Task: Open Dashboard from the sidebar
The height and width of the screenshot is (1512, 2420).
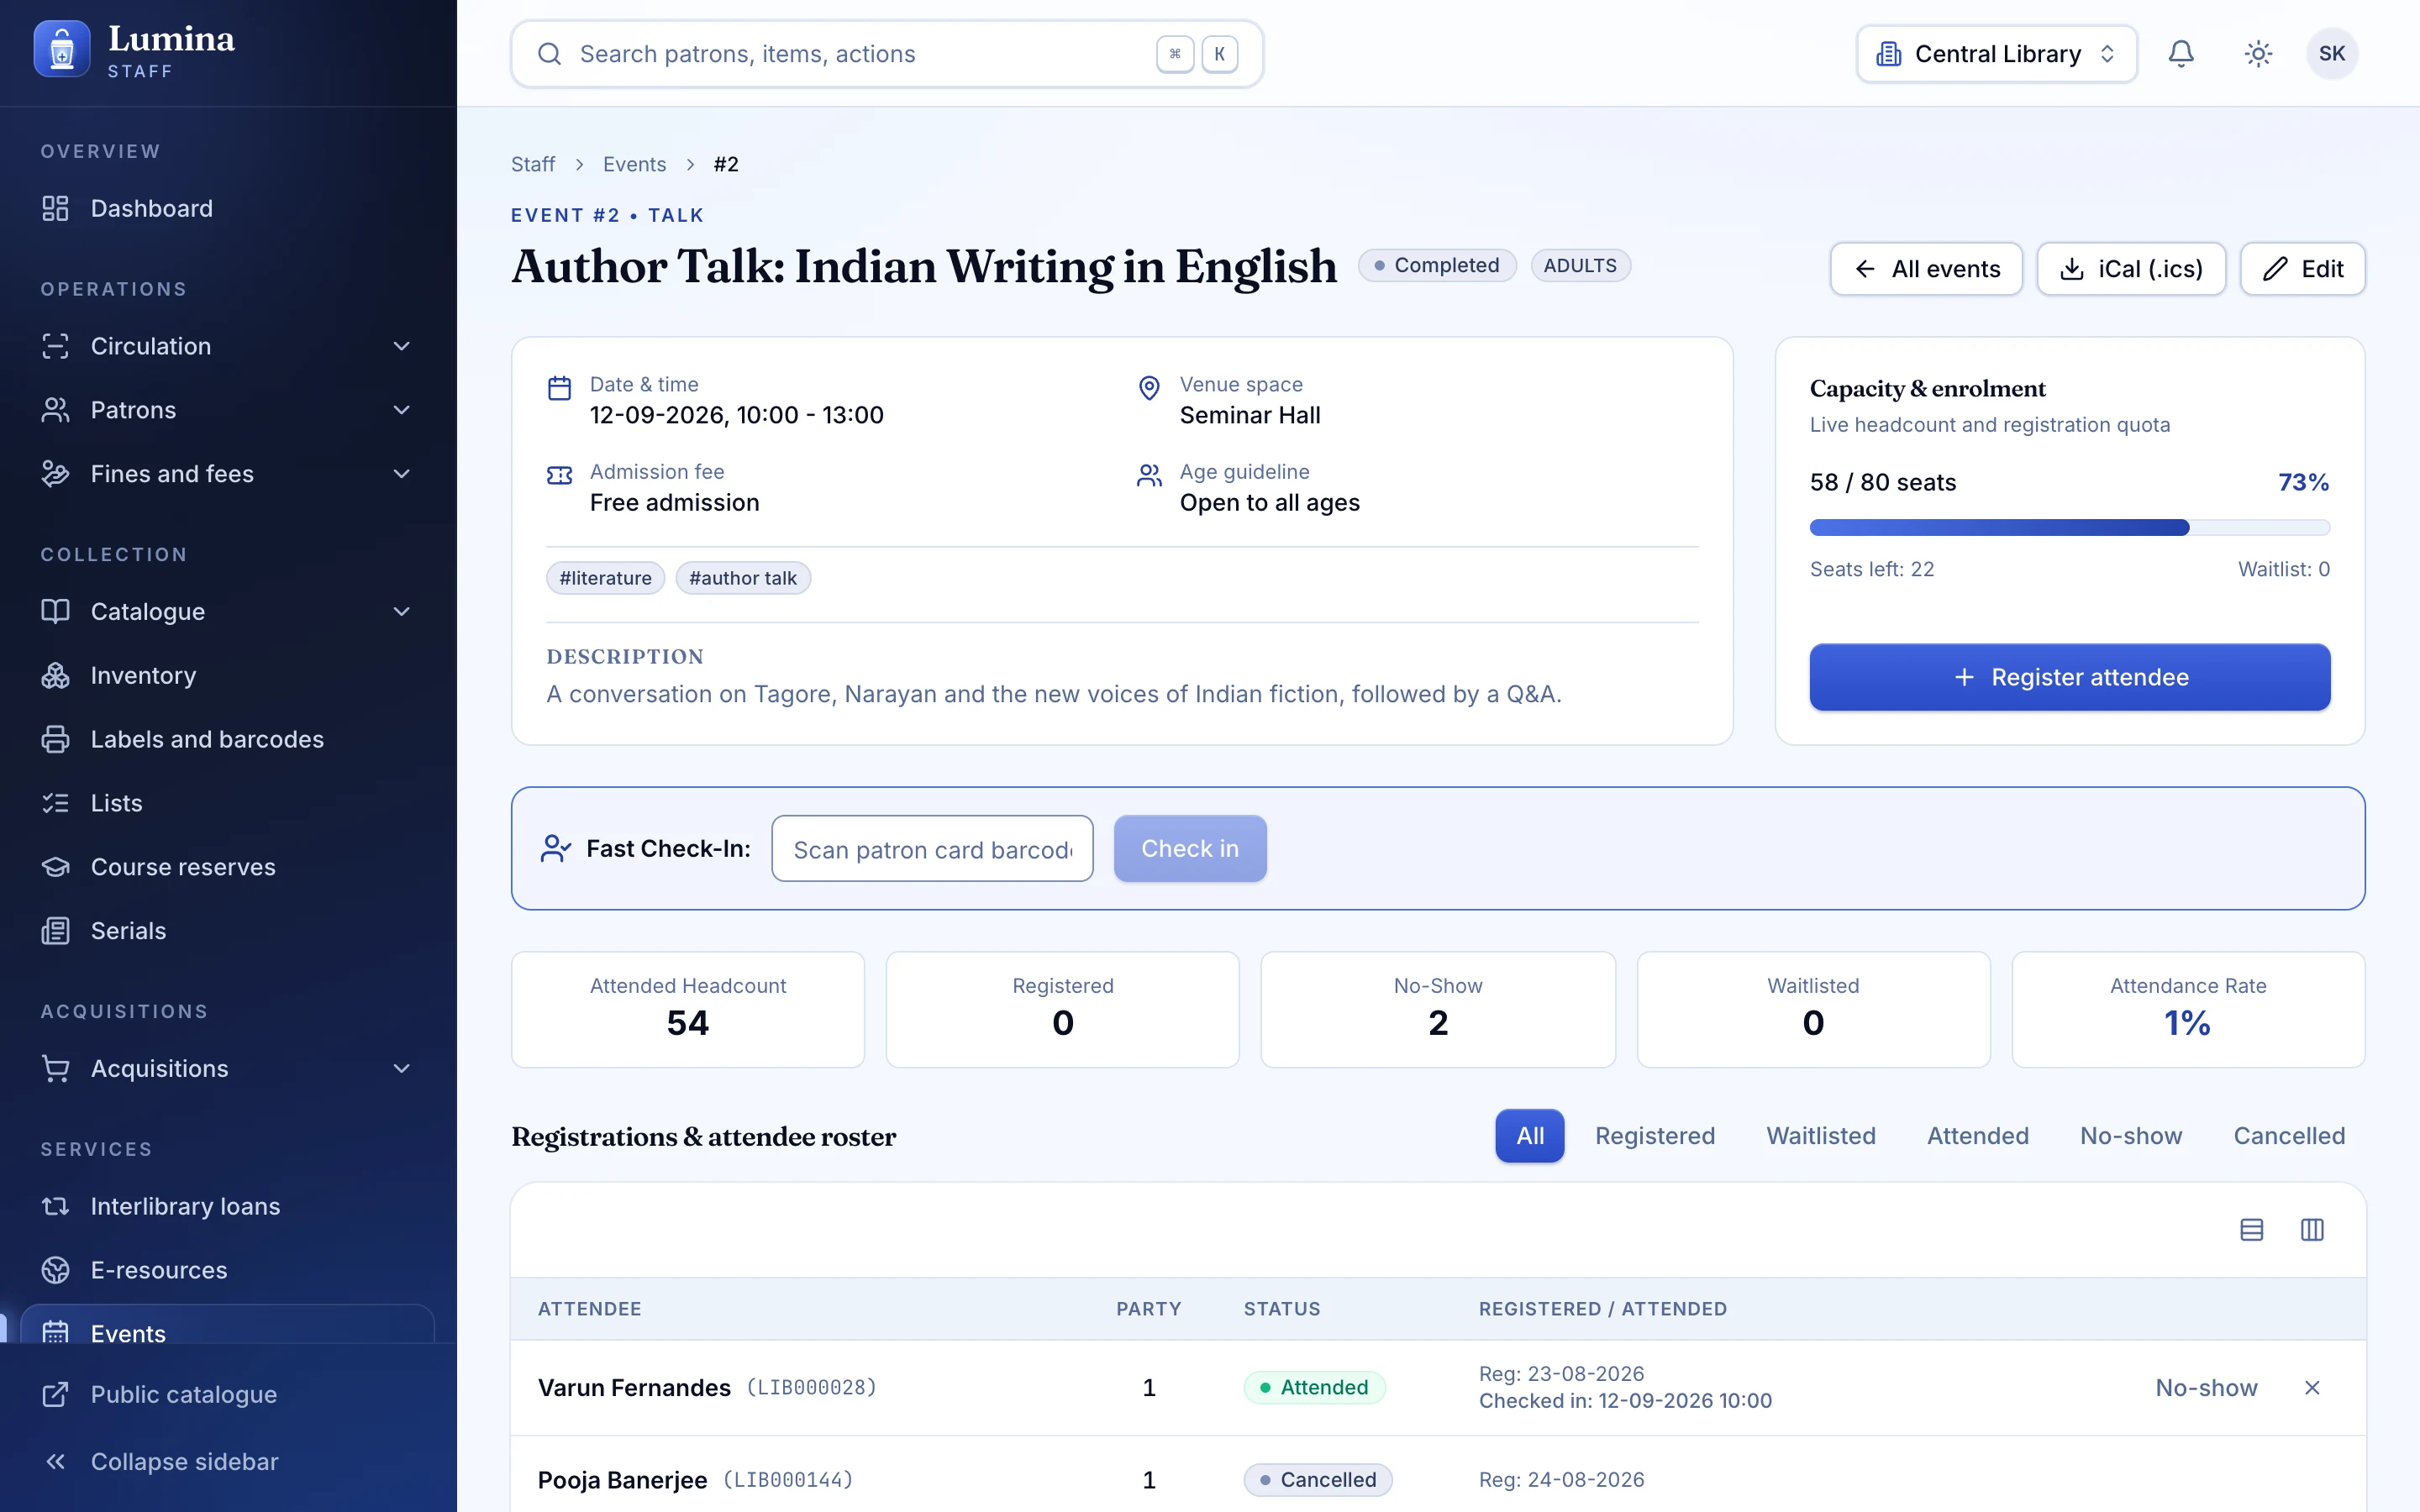Action: pos(228,208)
